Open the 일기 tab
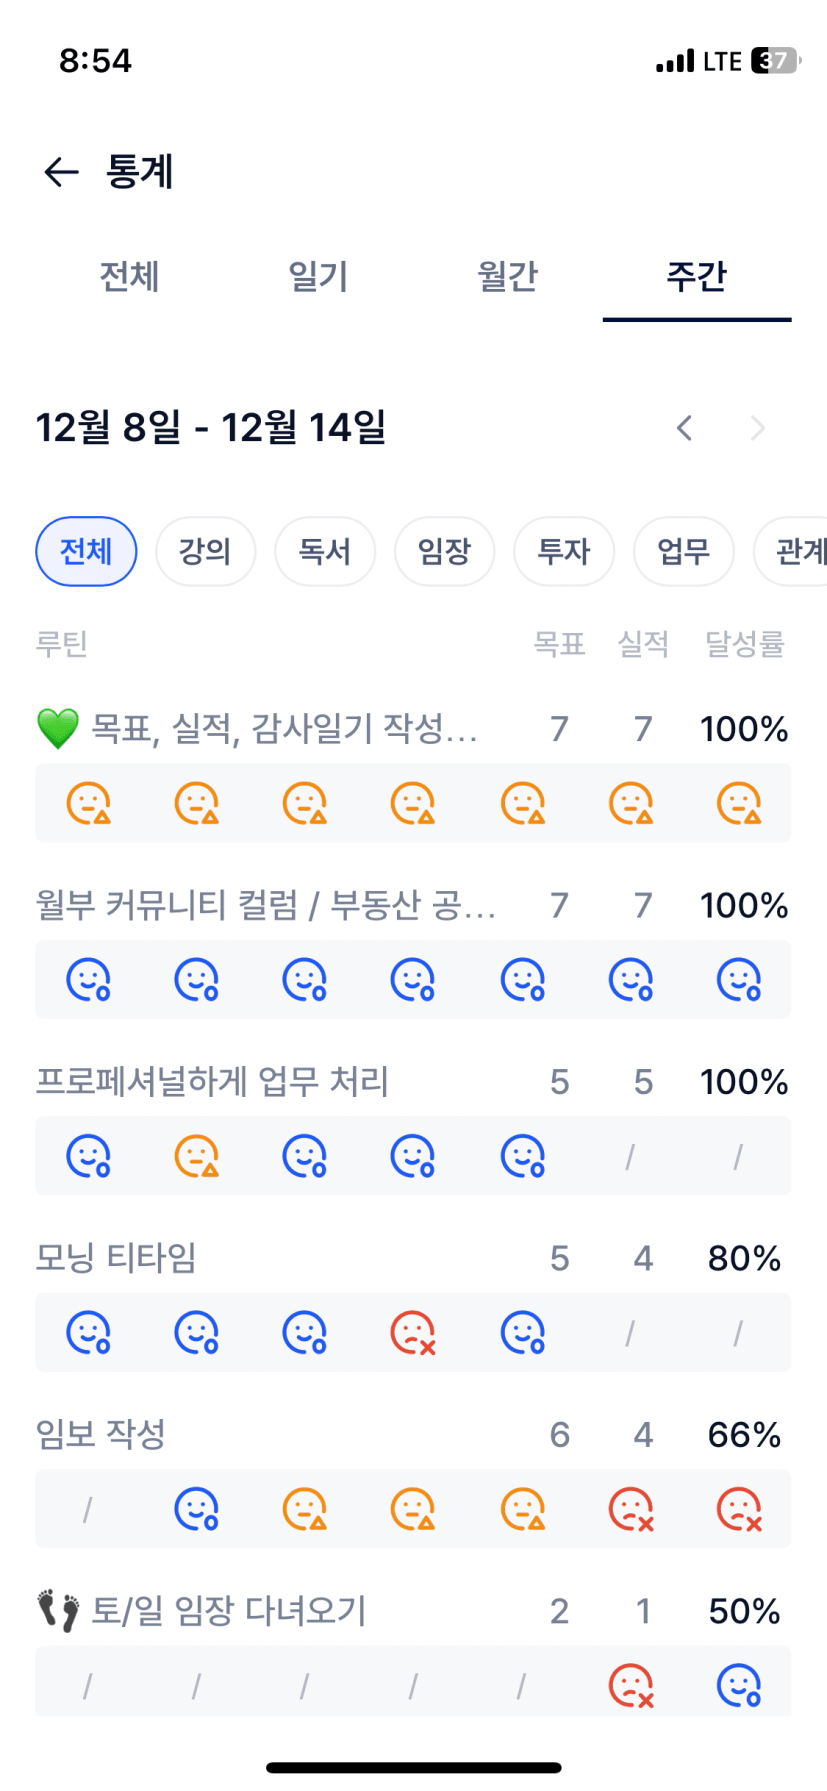The image size is (827, 1791). pyautogui.click(x=318, y=276)
